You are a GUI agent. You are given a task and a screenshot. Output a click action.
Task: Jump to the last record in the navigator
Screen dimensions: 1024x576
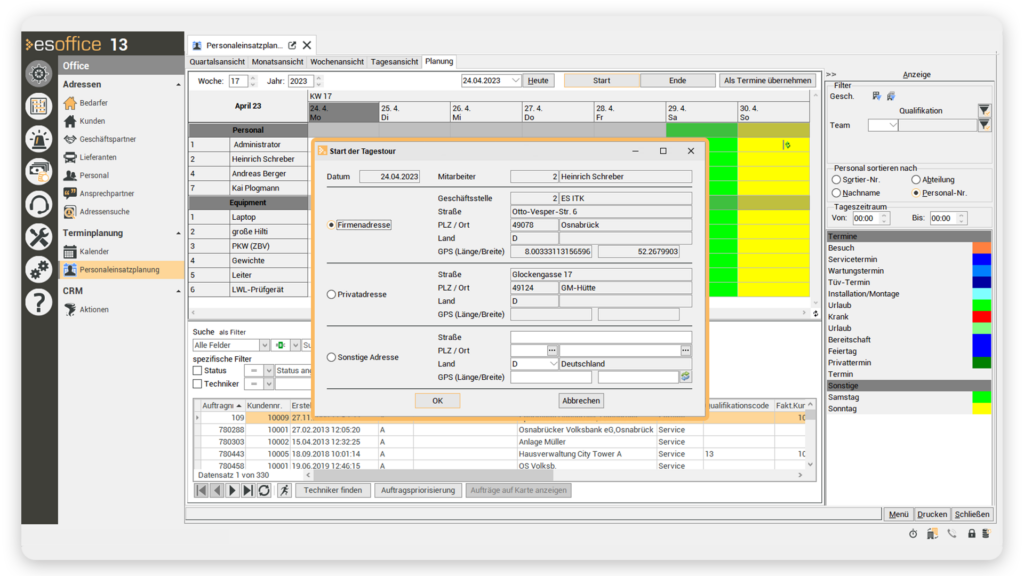[248, 490]
